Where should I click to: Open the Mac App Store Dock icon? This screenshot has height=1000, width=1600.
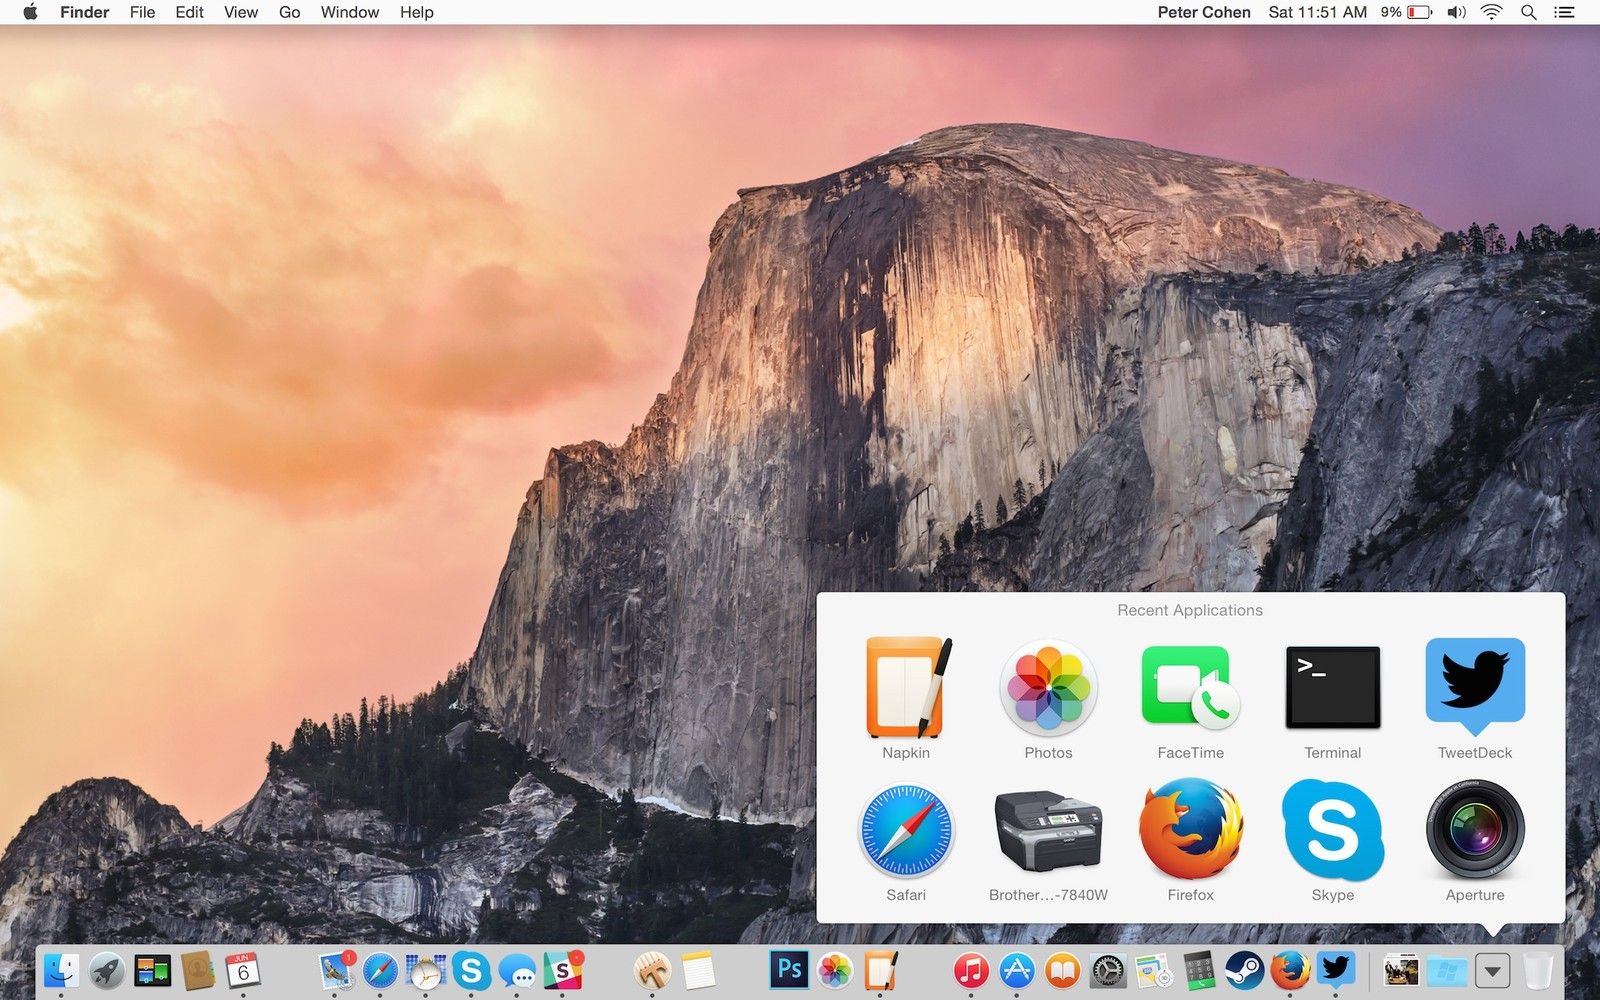tap(1017, 970)
